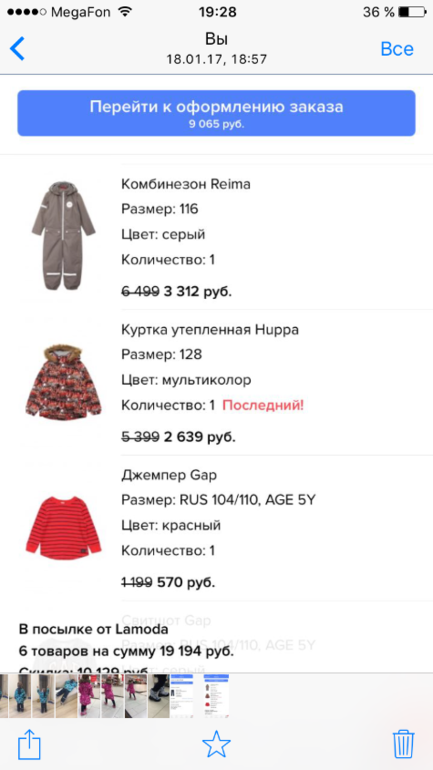Image resolution: width=433 pixels, height=770 pixels.
Task: Tap the 'Последний!' label
Action: click(x=263, y=406)
